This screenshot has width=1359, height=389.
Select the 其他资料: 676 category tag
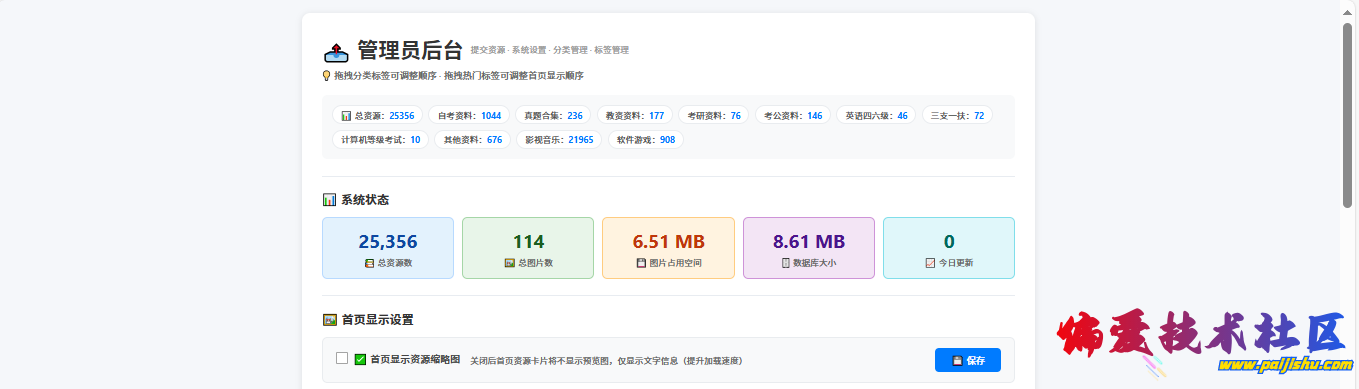473,140
